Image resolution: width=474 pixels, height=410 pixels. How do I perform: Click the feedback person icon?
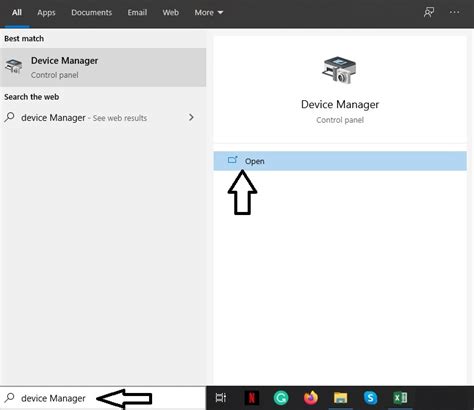[x=429, y=13]
